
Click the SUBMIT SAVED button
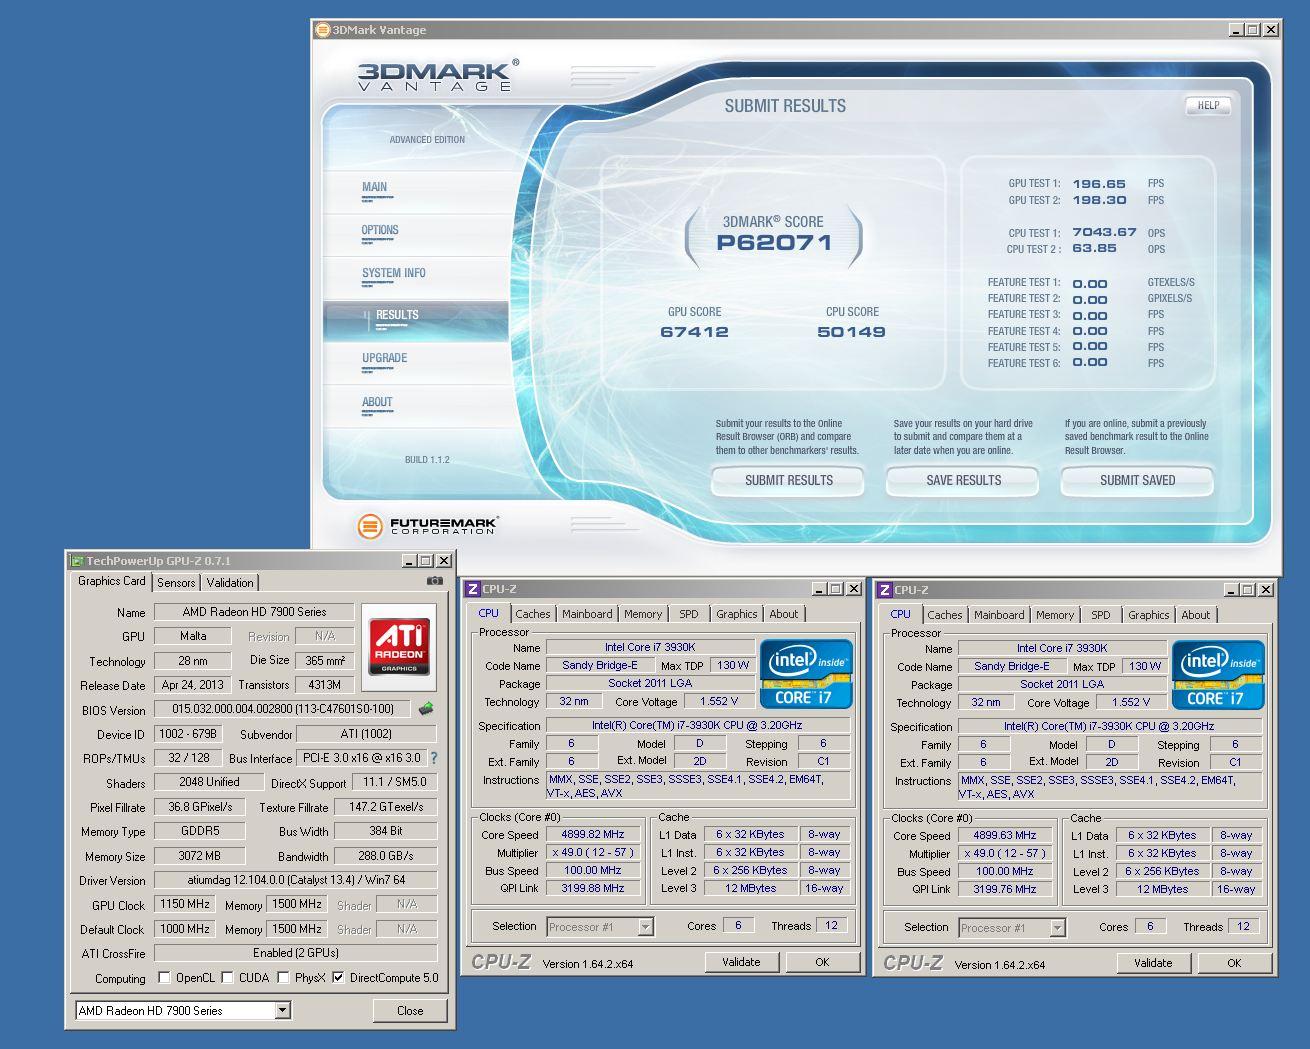[1137, 481]
